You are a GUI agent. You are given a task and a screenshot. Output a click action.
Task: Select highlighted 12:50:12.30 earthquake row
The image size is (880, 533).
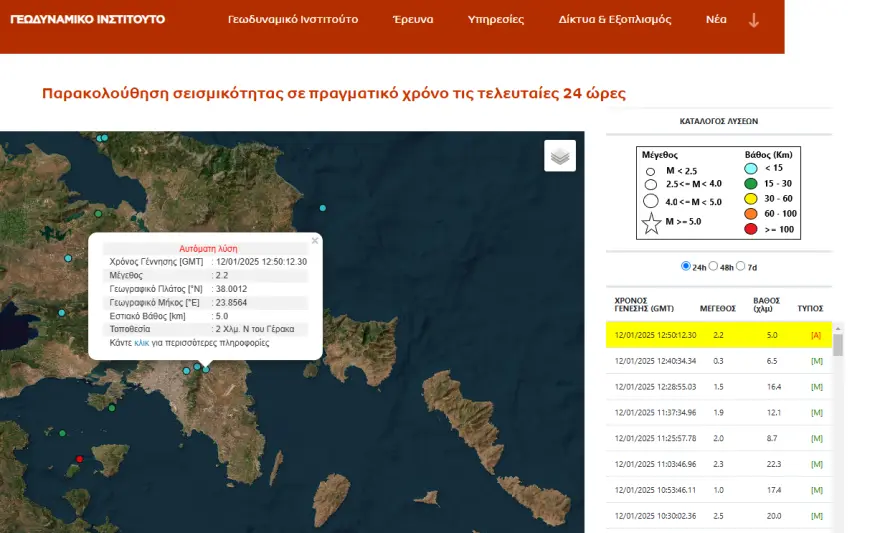(720, 335)
